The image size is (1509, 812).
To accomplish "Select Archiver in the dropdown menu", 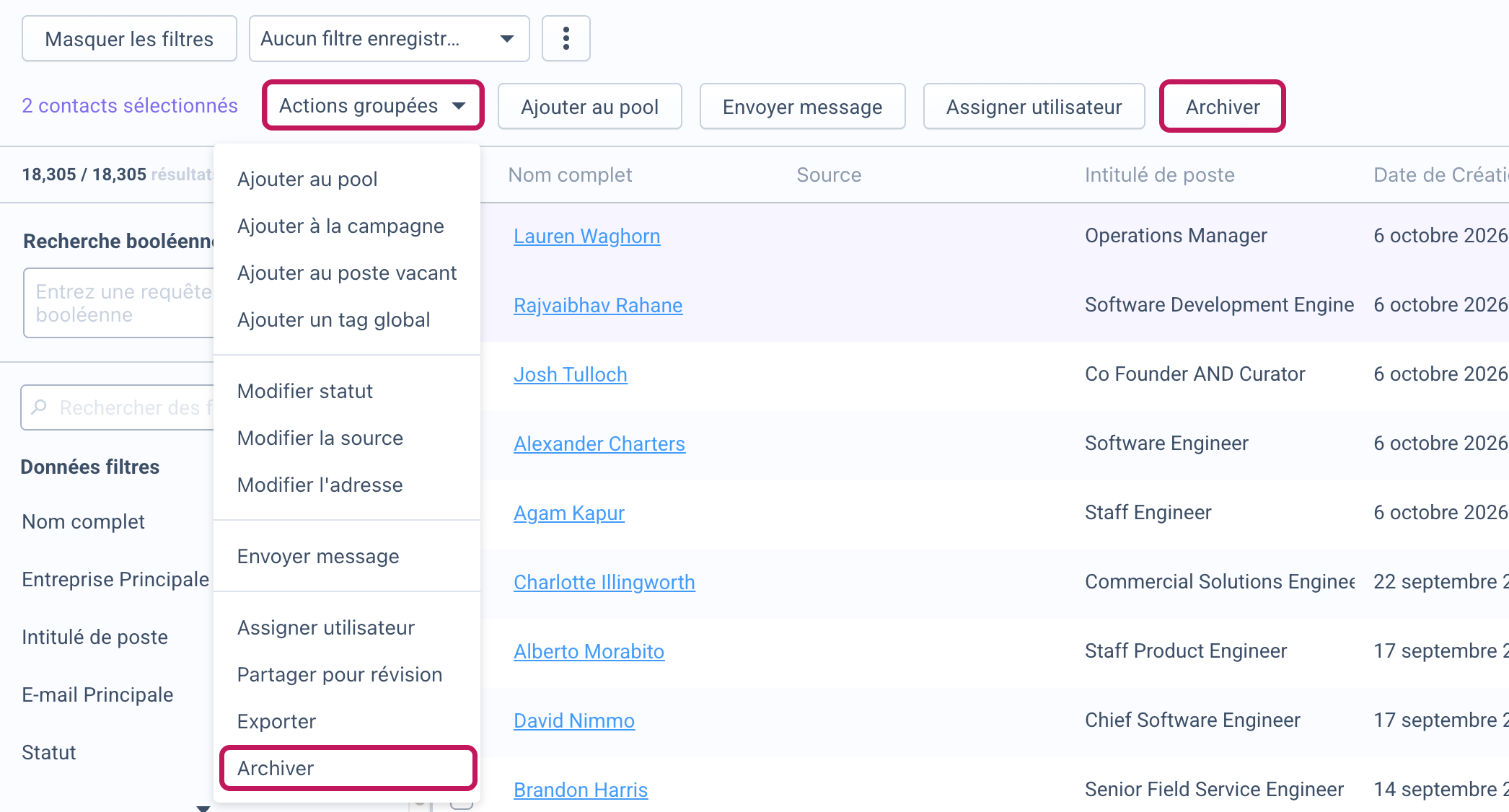I will pyautogui.click(x=347, y=768).
